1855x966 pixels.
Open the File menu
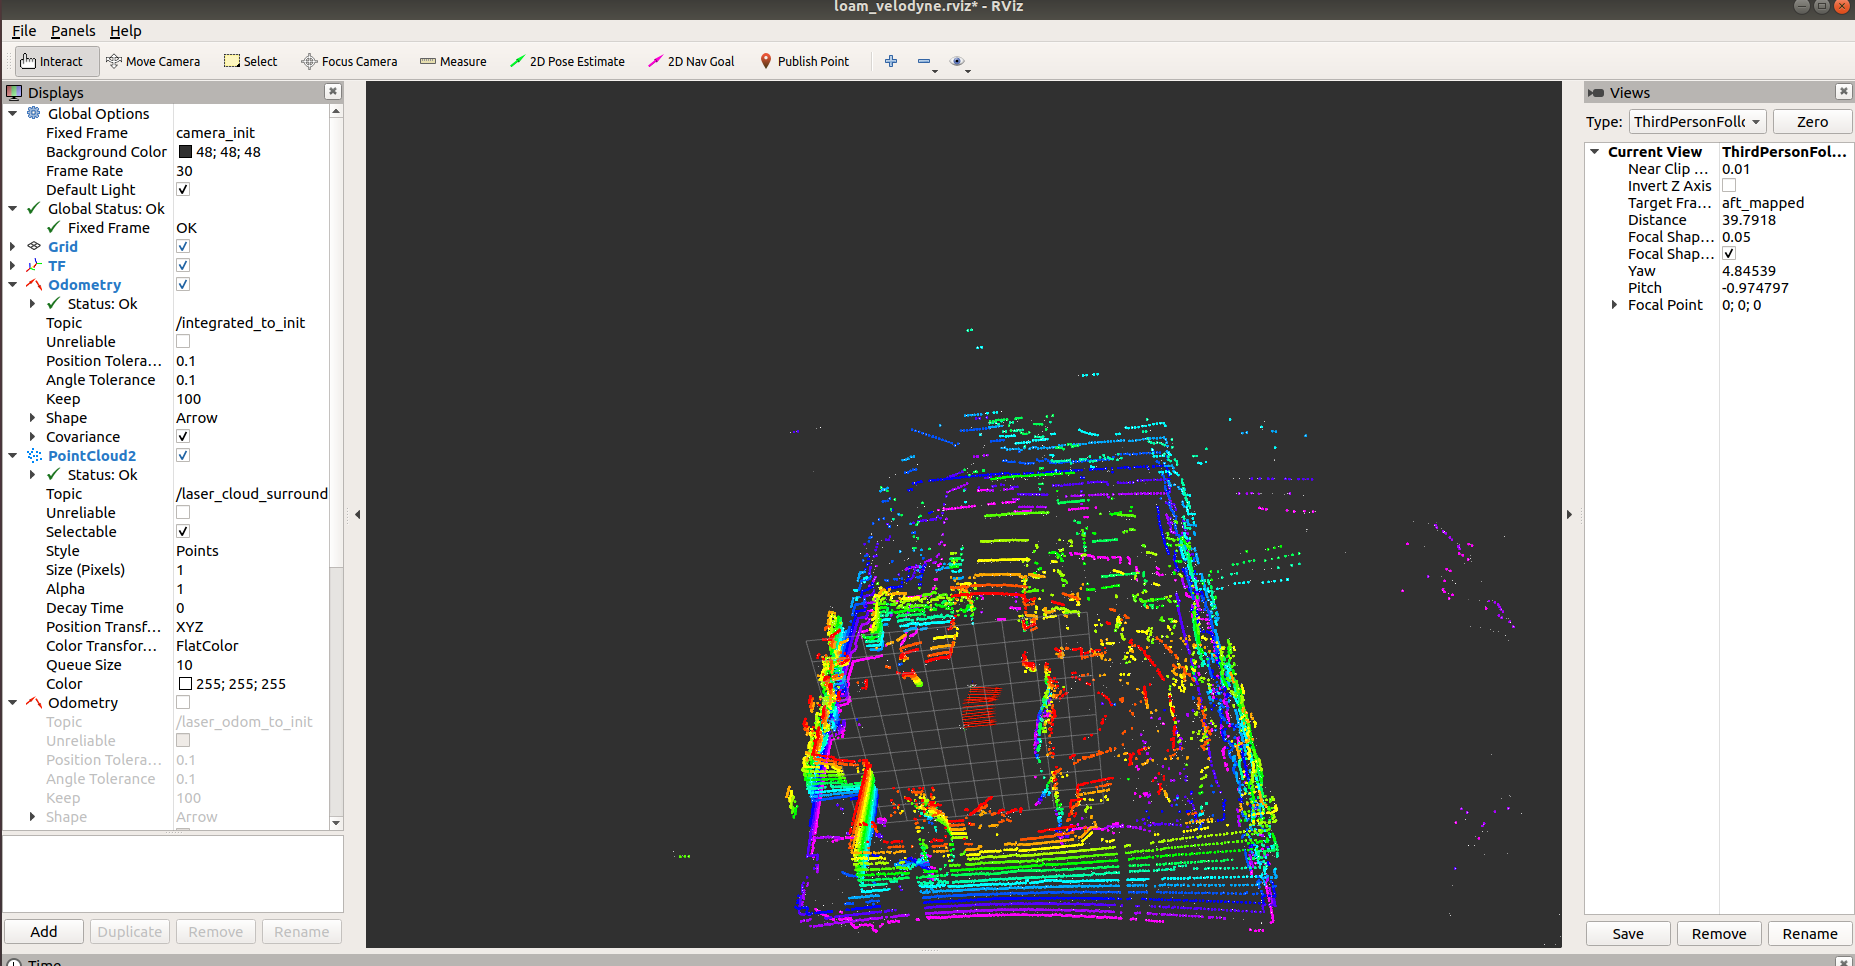pyautogui.click(x=24, y=31)
